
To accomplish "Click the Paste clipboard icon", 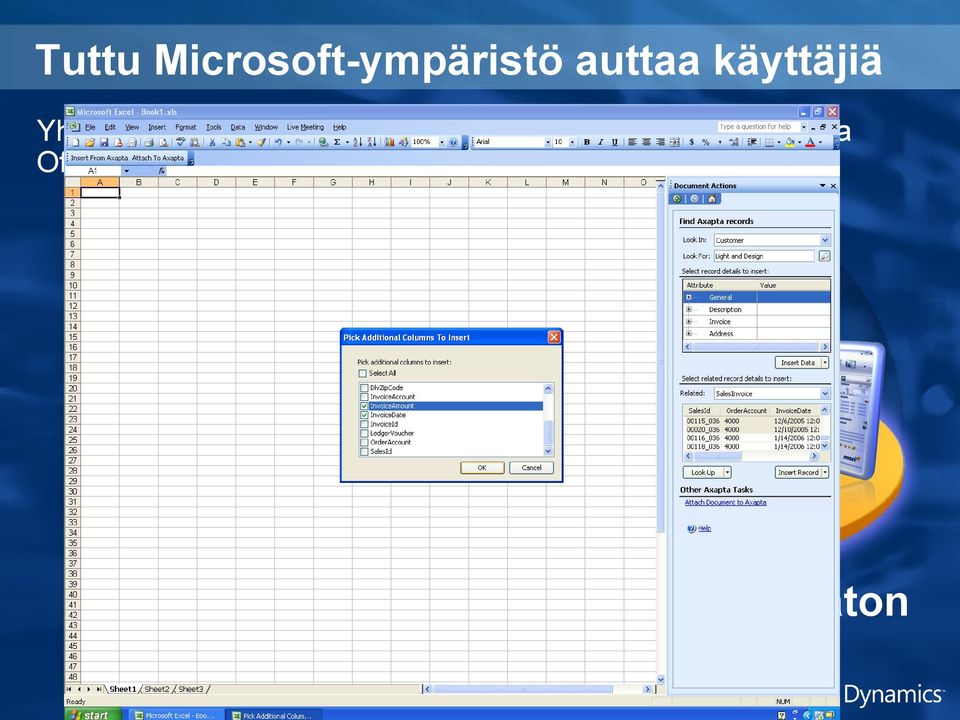I will click(x=240, y=142).
